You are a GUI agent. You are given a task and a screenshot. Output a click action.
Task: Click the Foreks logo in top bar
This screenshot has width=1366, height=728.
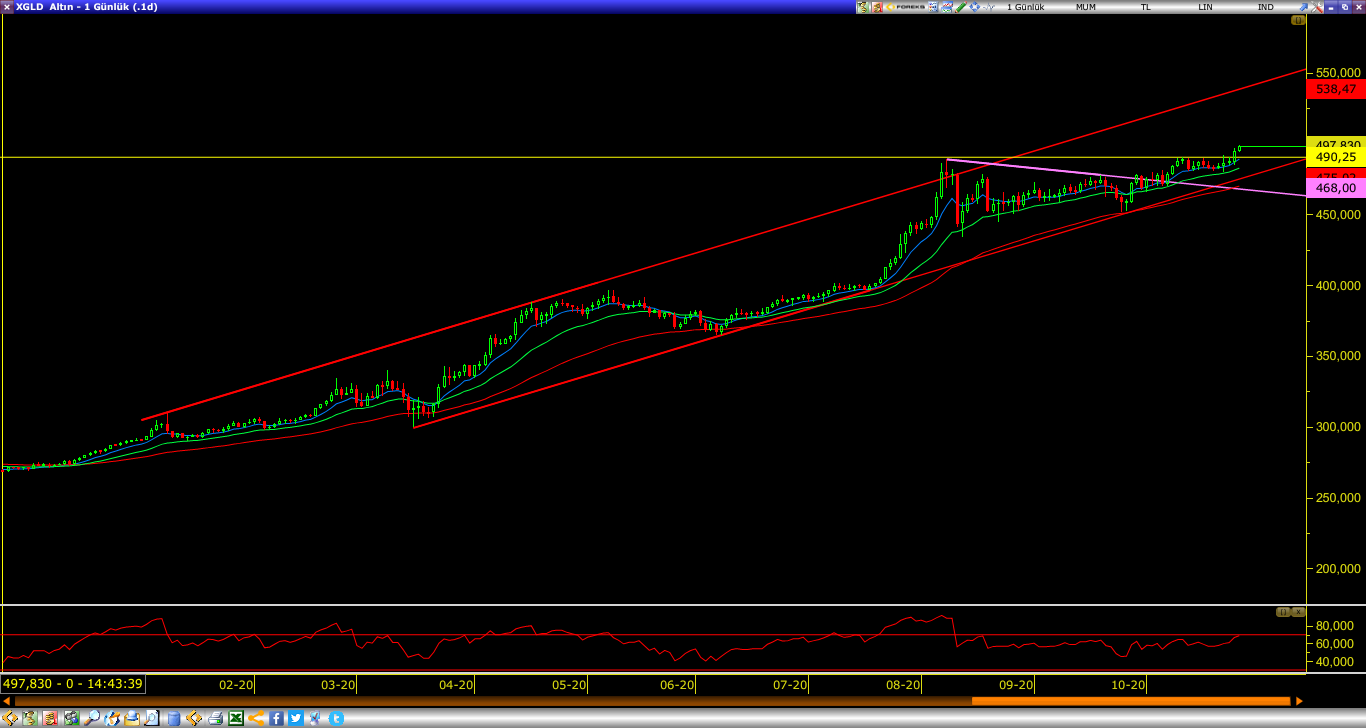[x=905, y=7]
